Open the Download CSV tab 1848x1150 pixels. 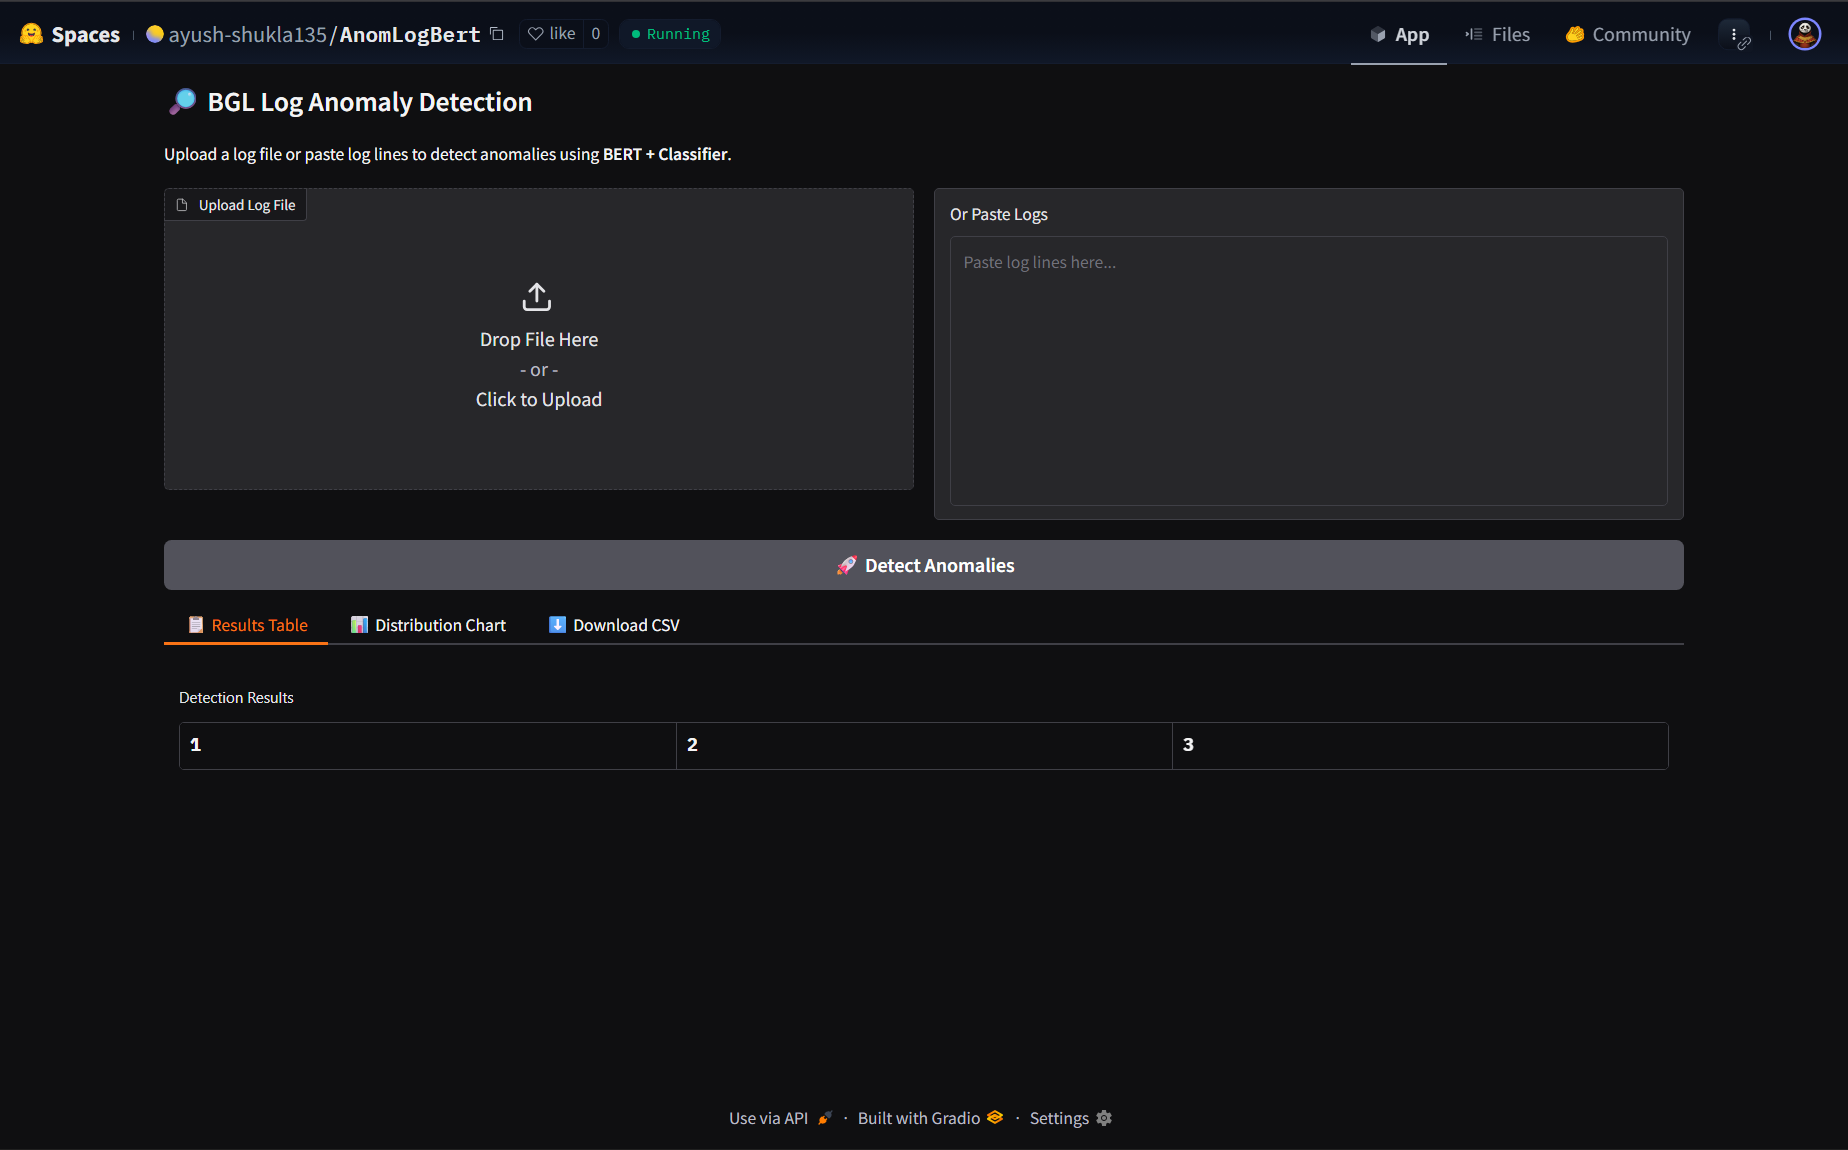614,625
